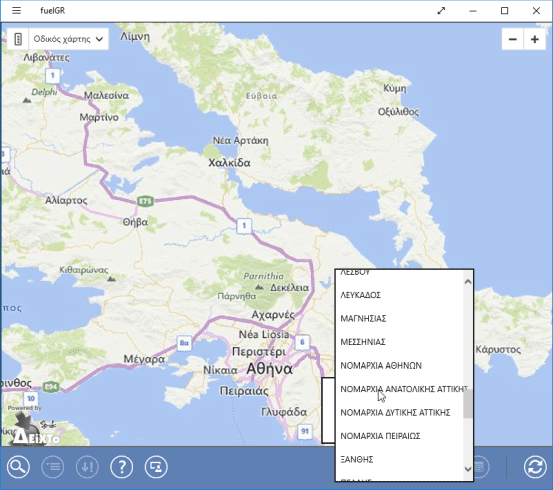Click the Θήβα label on map
The image size is (553, 490).
click(x=135, y=222)
